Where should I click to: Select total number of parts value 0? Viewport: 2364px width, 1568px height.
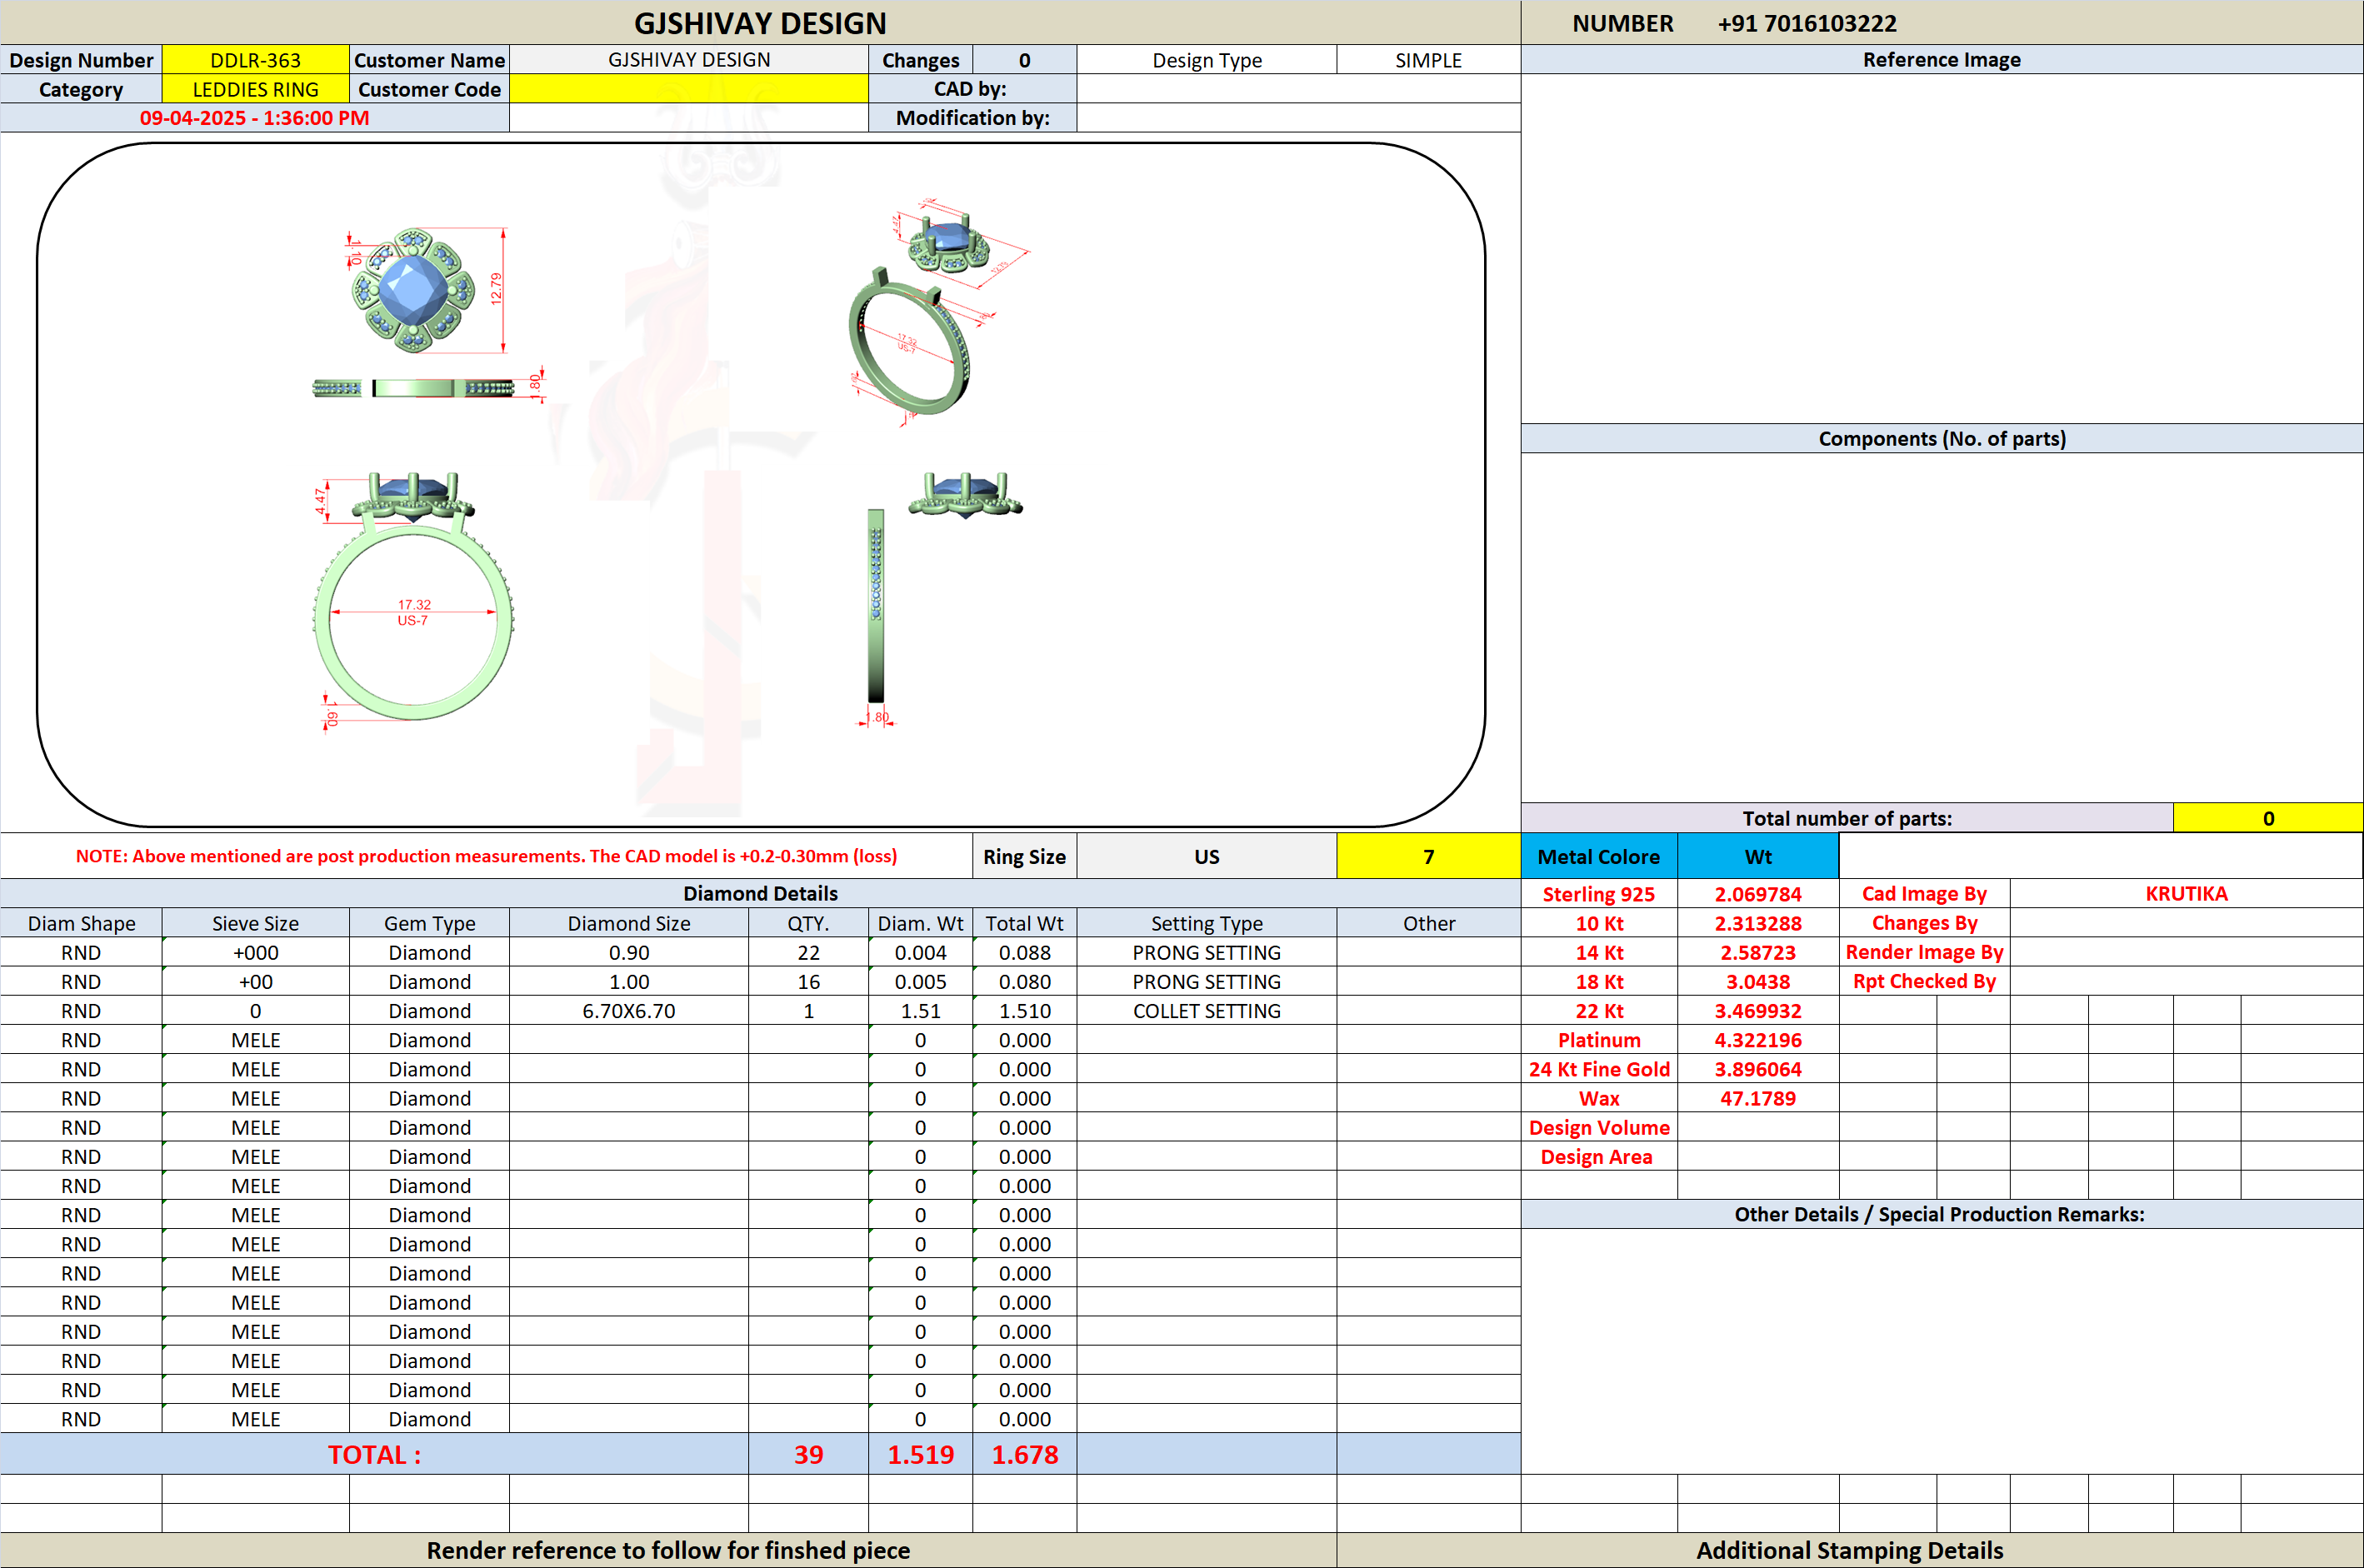(2268, 818)
